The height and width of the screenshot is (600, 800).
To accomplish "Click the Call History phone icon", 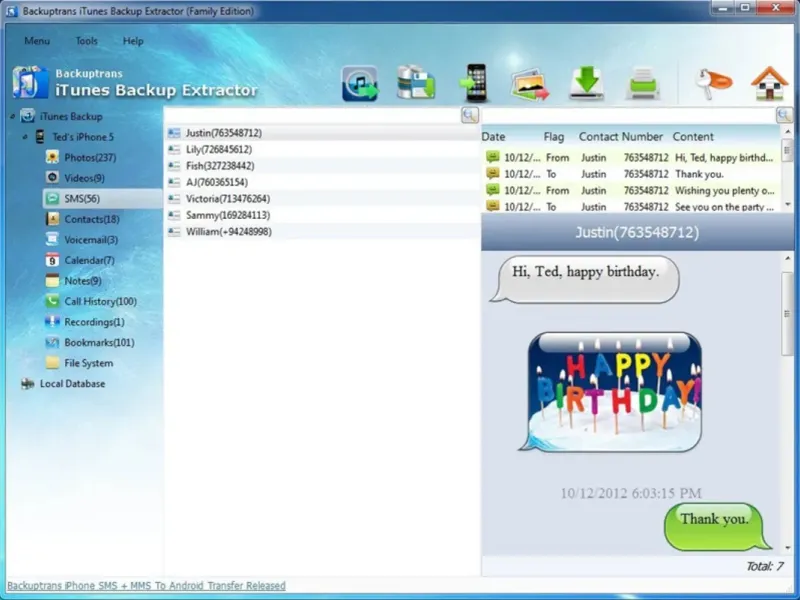I will click(x=52, y=301).
